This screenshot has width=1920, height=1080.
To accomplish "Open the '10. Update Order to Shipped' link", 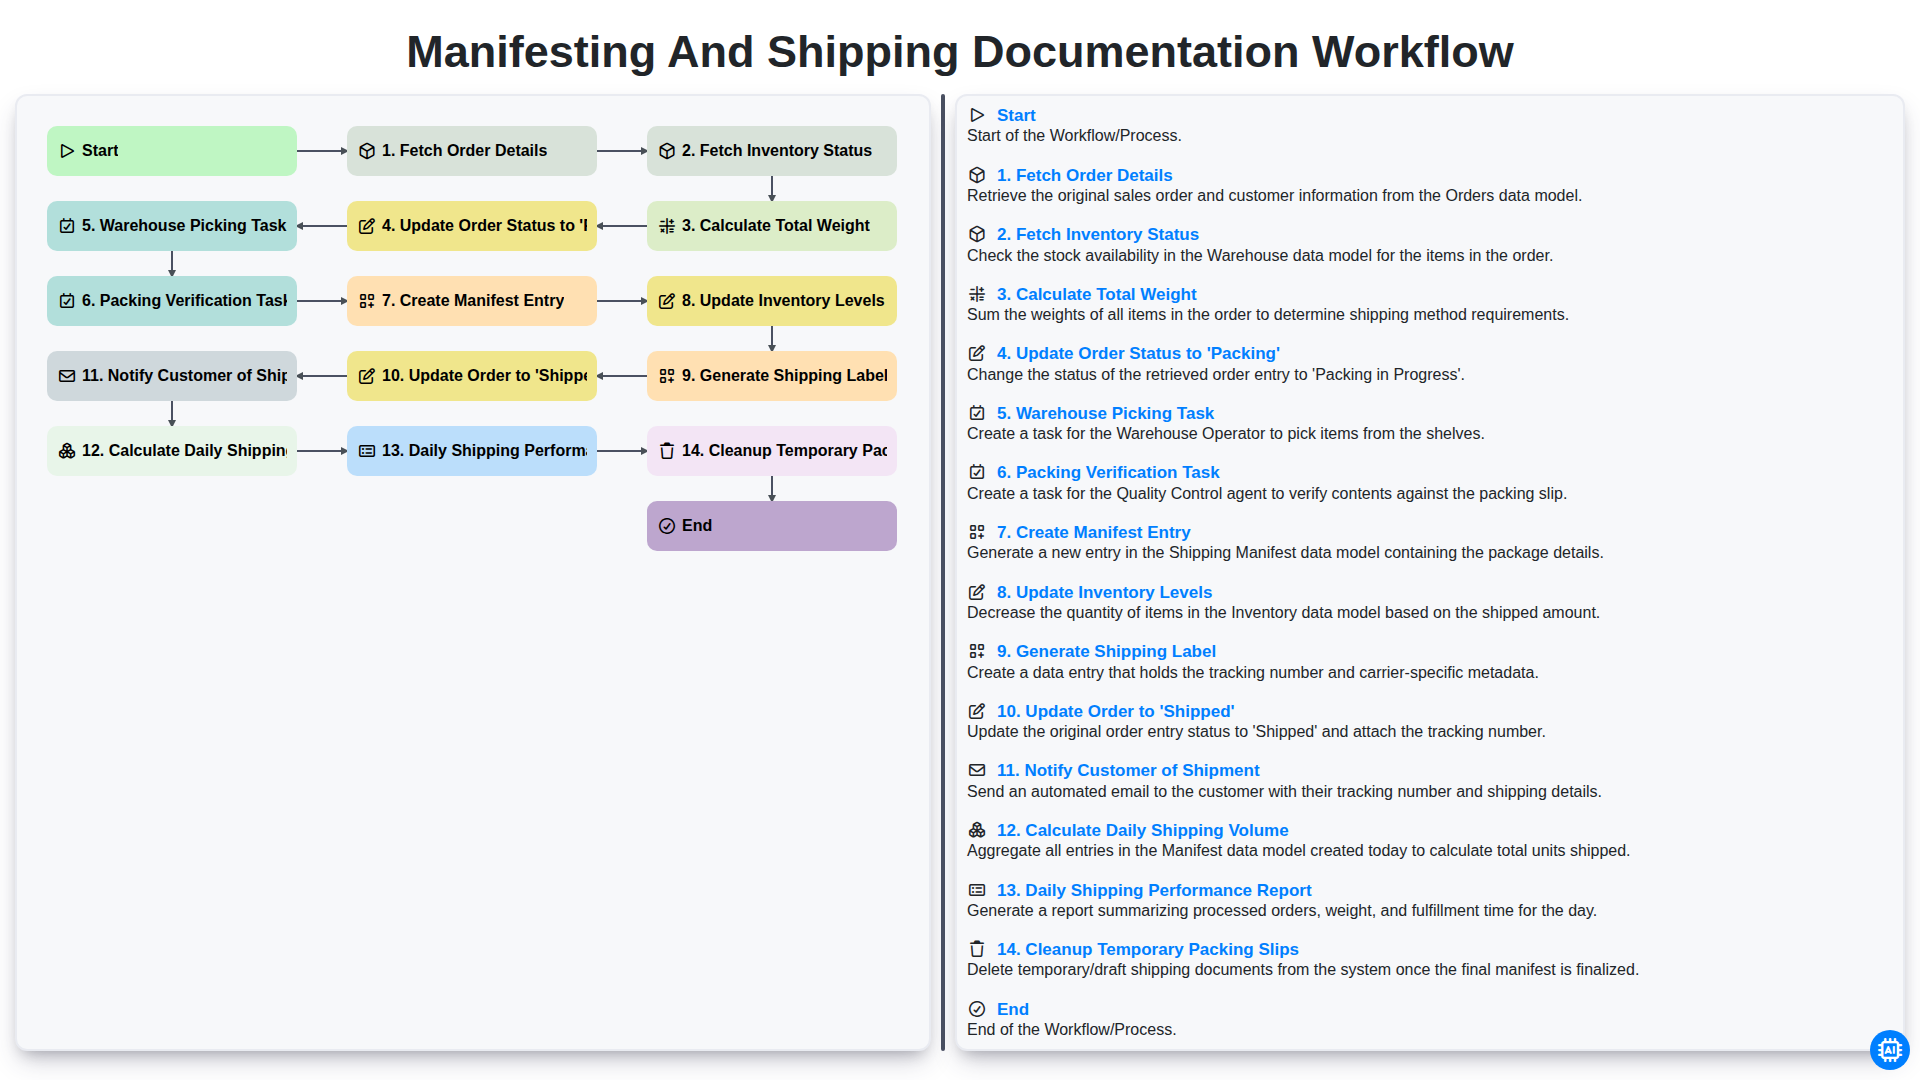I will coord(1115,711).
